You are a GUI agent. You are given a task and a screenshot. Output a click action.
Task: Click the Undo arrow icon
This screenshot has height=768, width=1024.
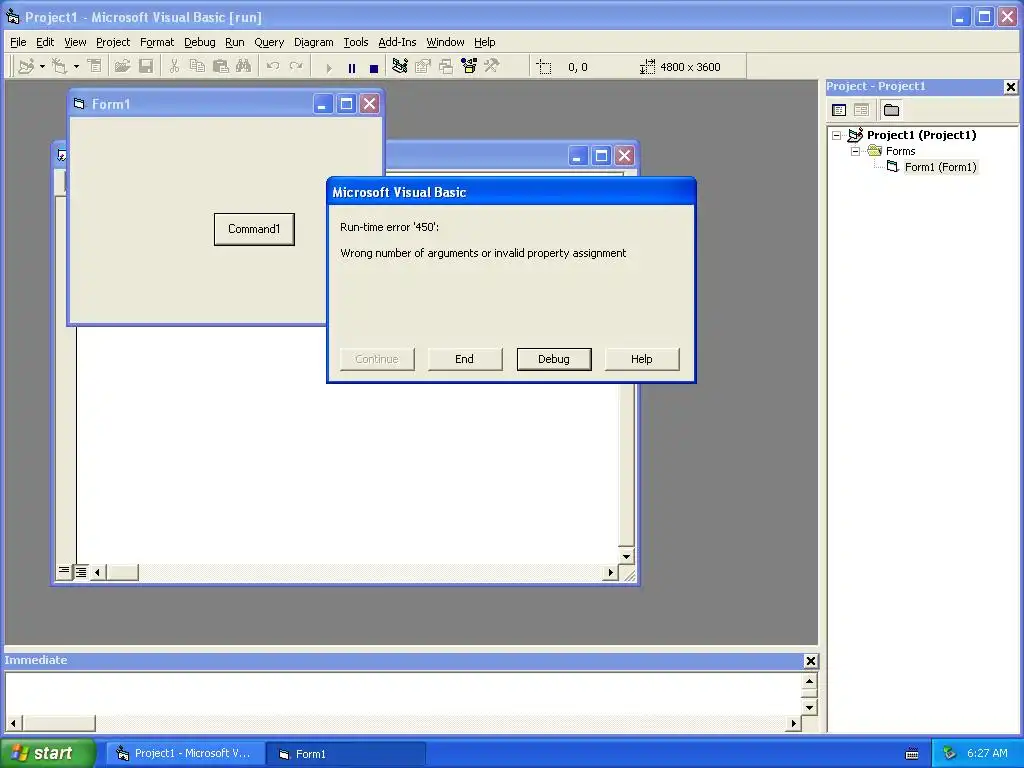pos(273,67)
